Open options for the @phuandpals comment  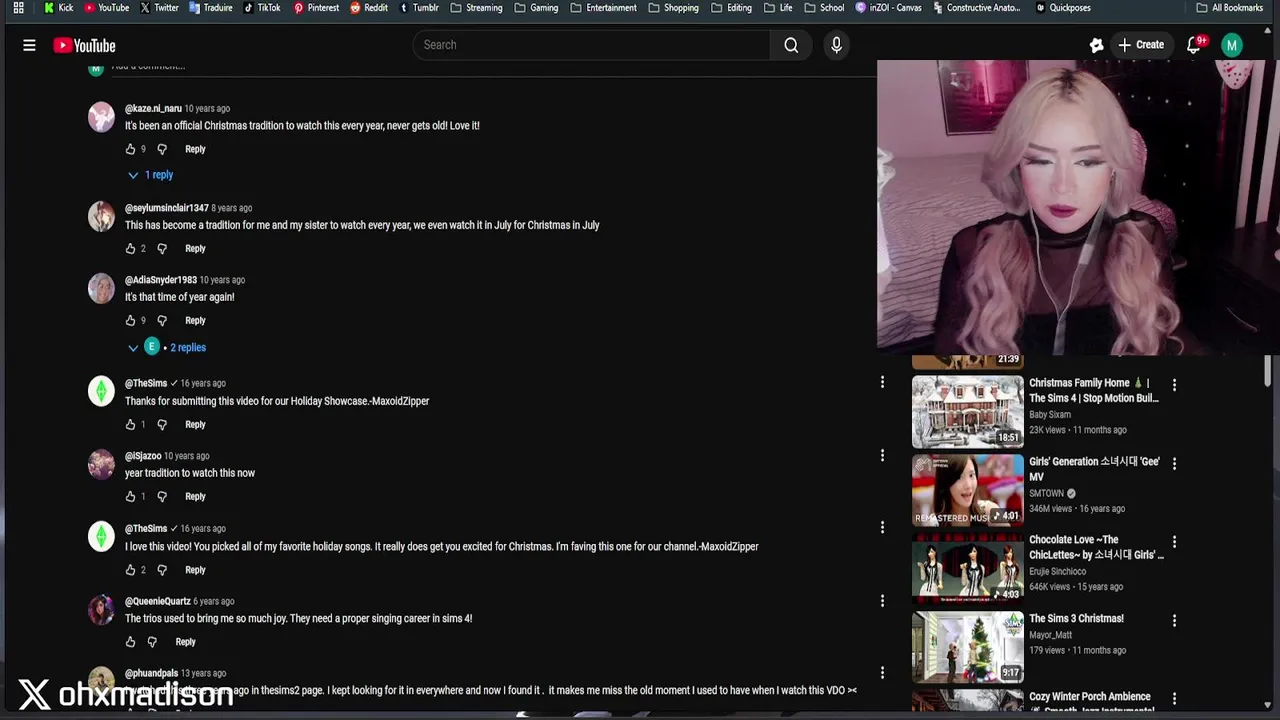coord(882,673)
